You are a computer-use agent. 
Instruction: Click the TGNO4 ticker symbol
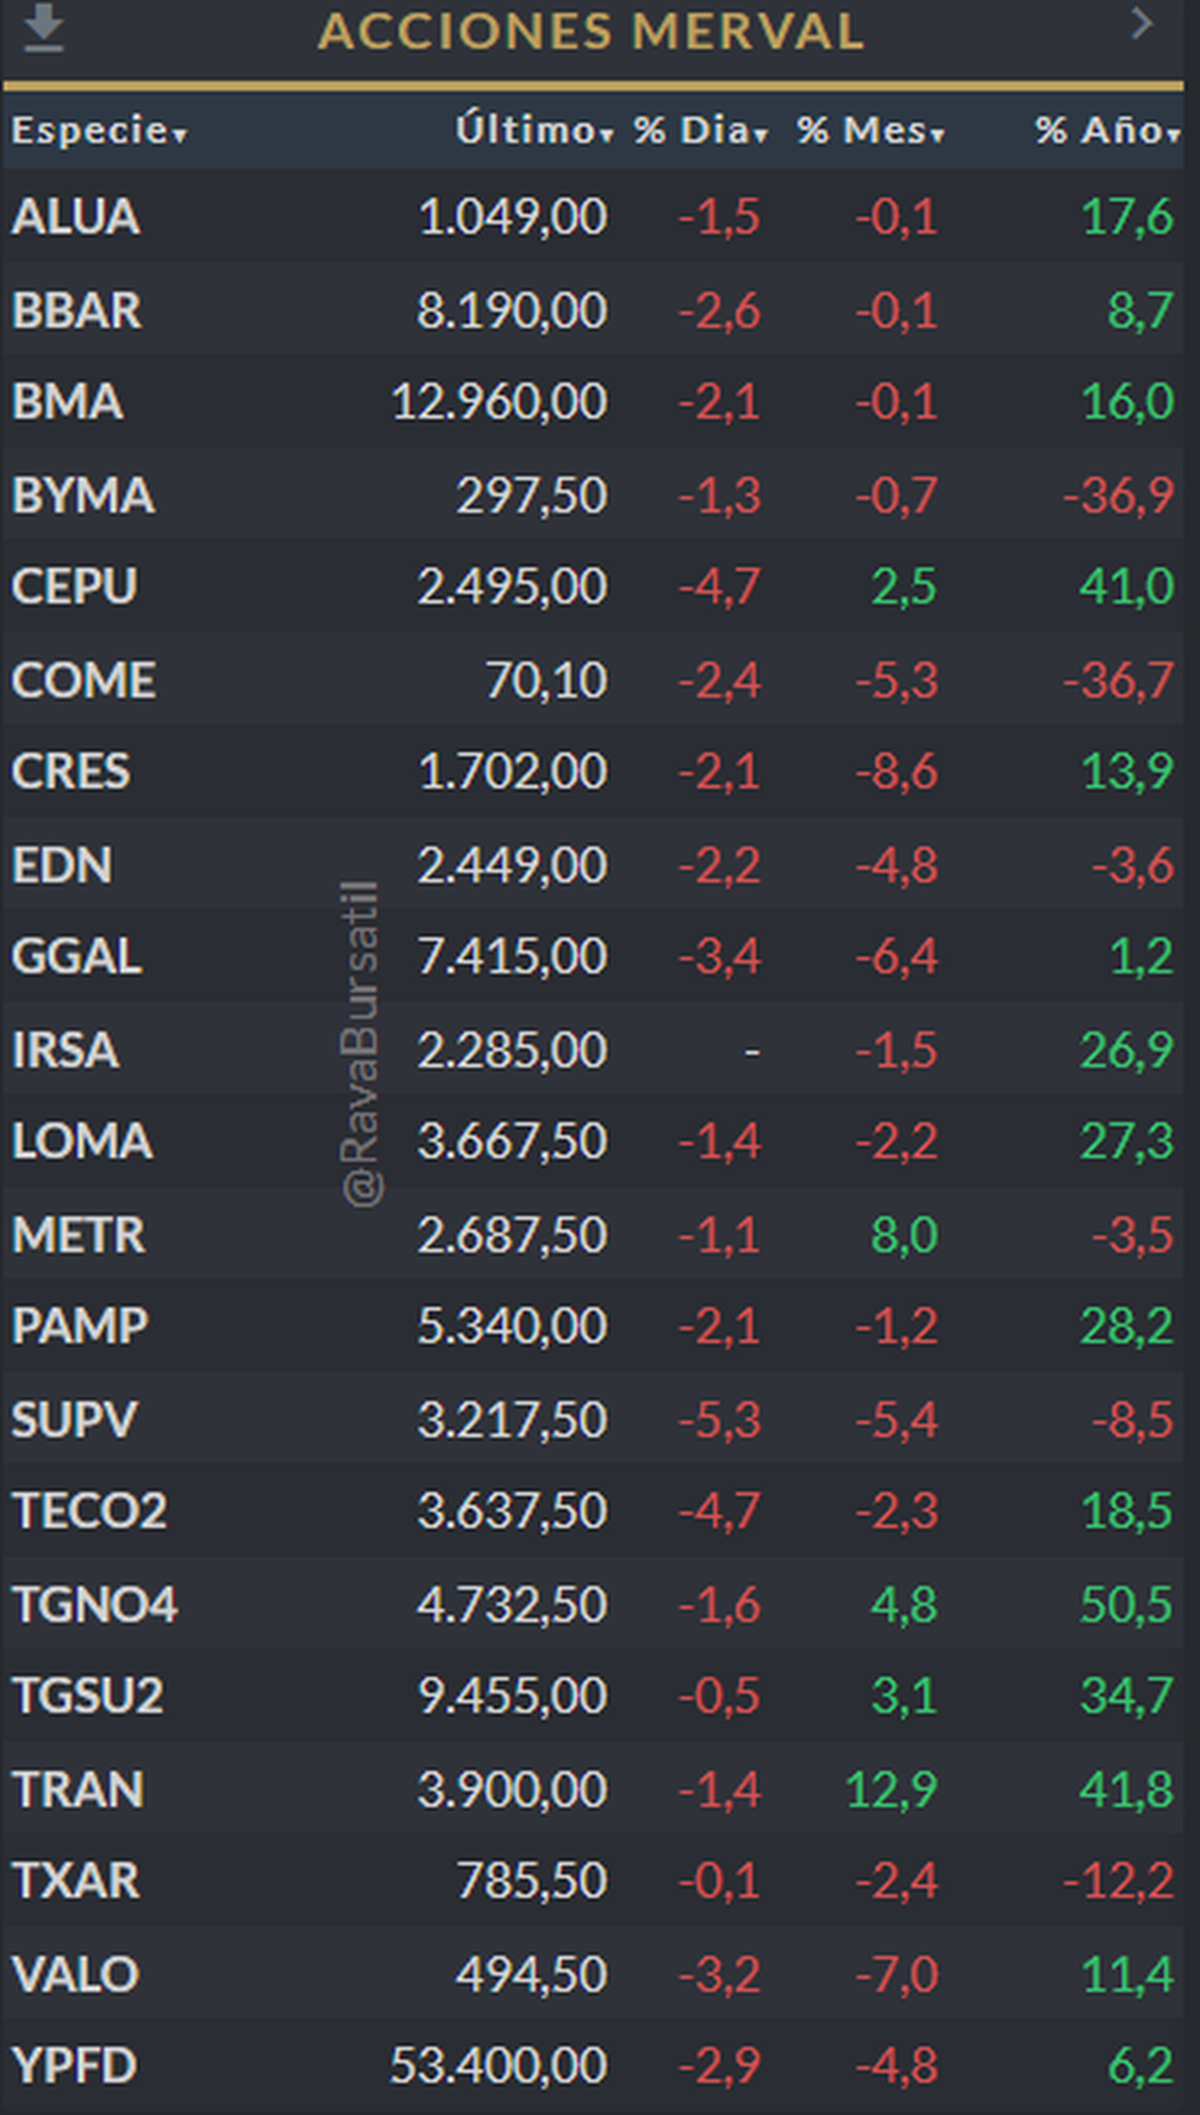(95, 1605)
